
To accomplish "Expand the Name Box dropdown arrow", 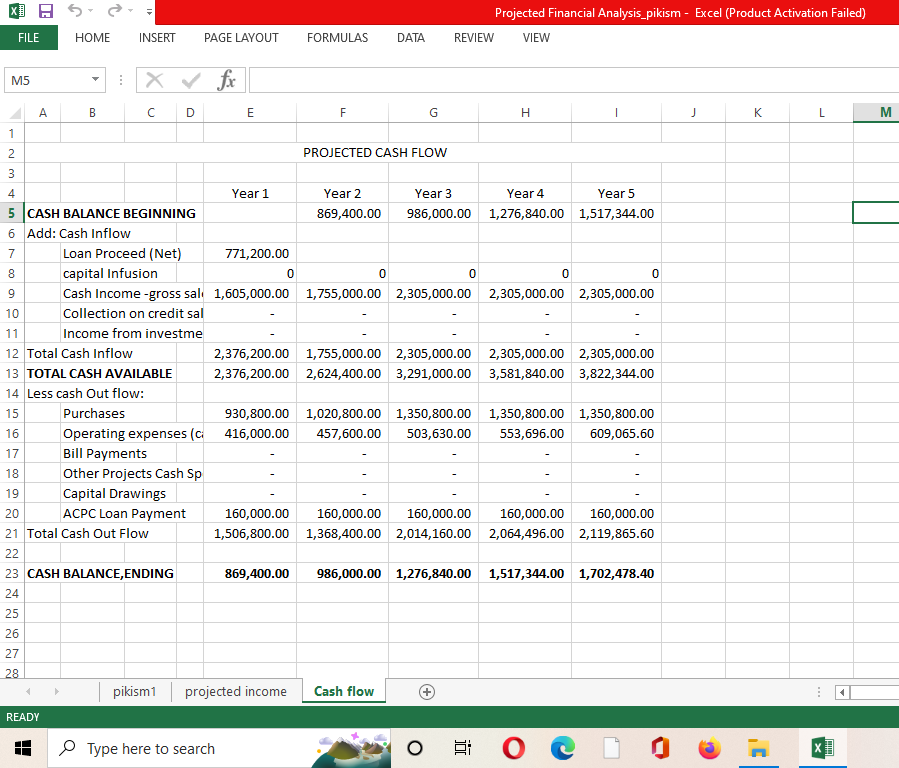I will pyautogui.click(x=94, y=80).
